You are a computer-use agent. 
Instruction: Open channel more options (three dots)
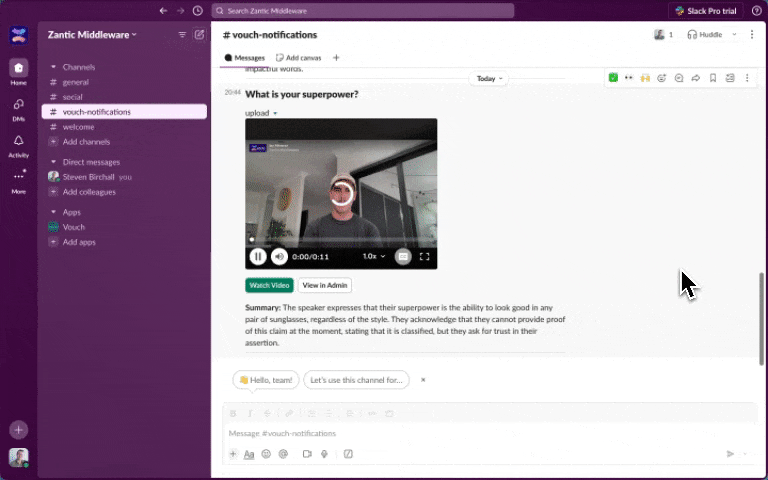coord(752,35)
